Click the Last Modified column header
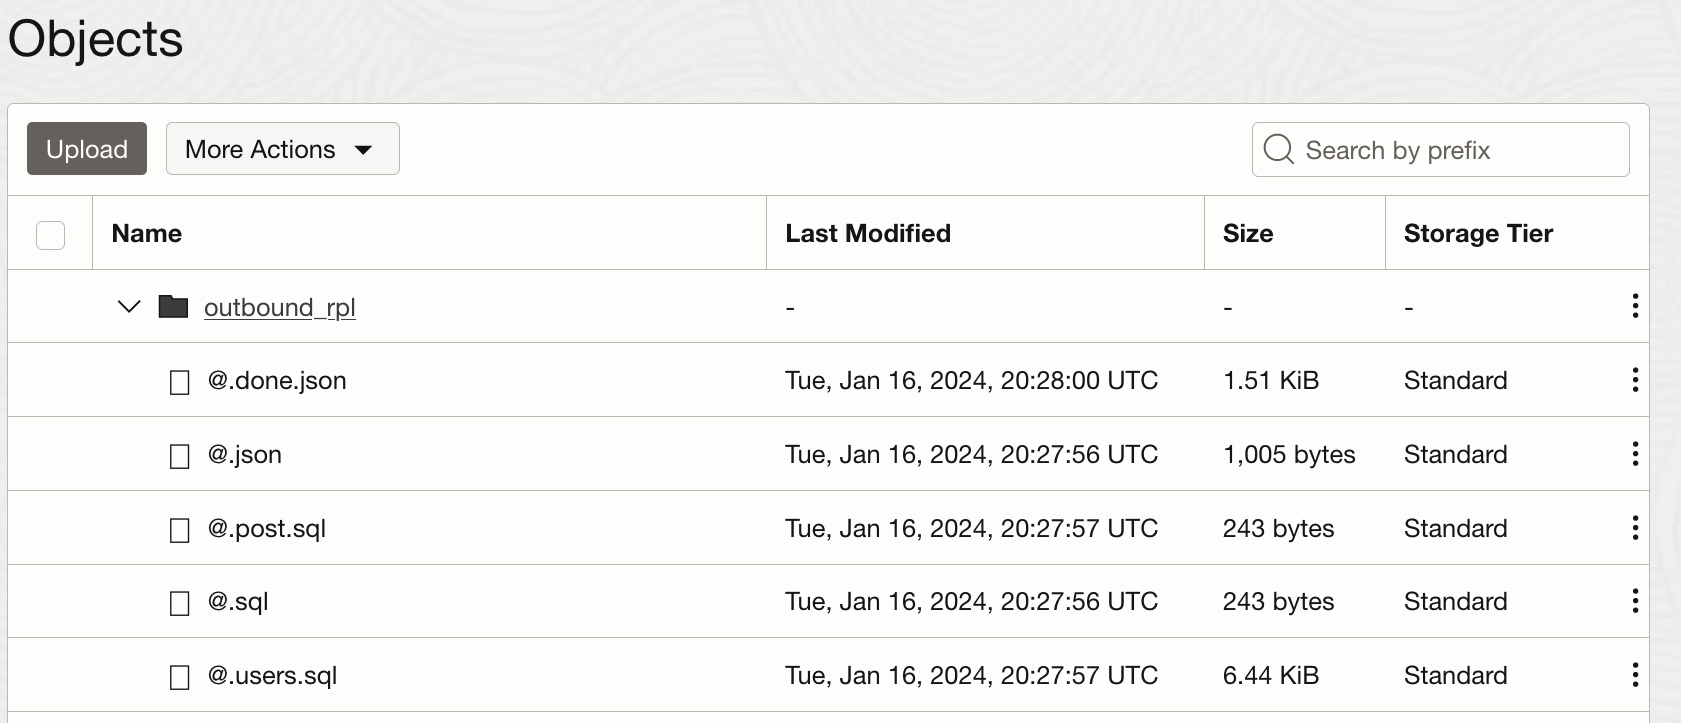The width and height of the screenshot is (1681, 723). point(867,233)
